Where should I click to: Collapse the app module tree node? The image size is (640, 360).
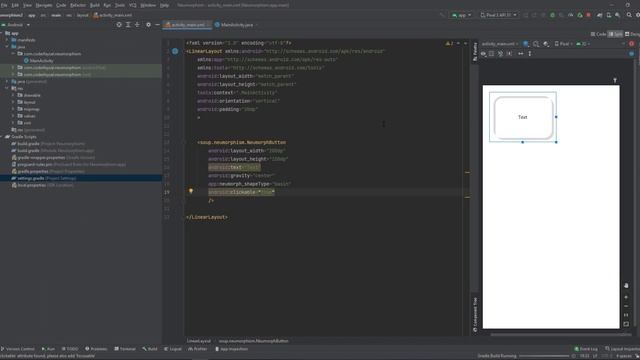coord(2,33)
